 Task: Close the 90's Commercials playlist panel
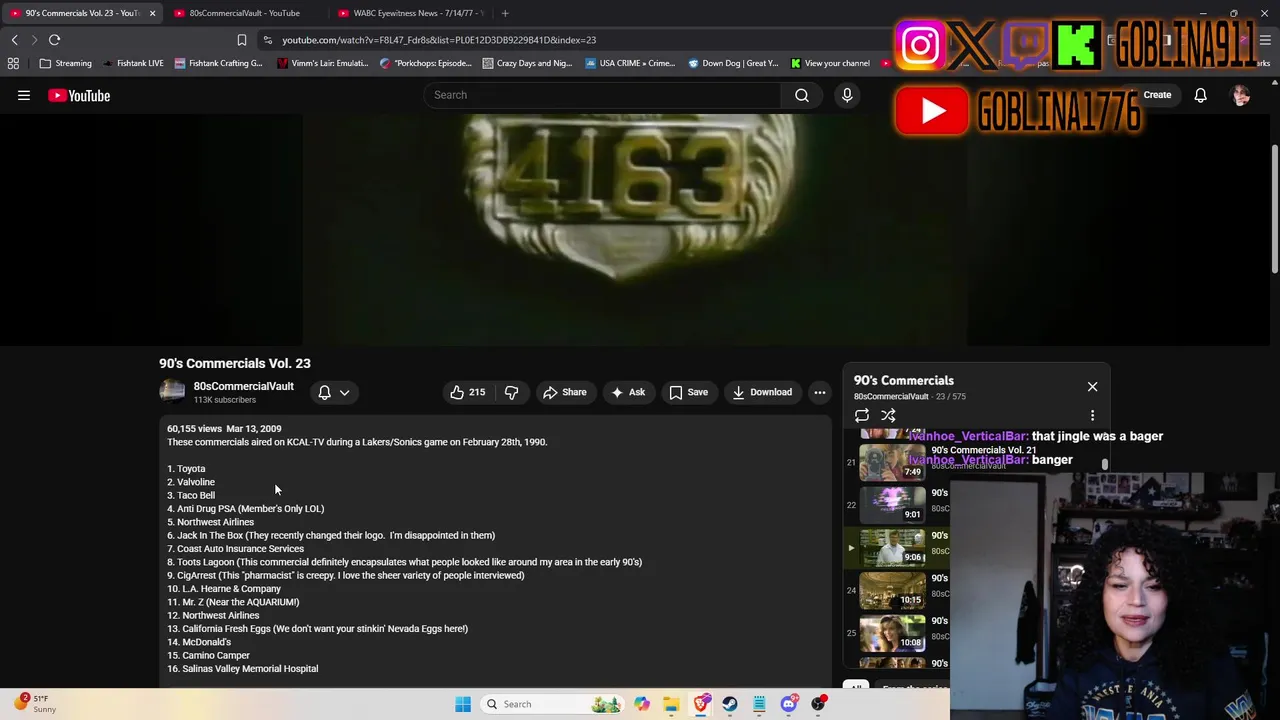(1092, 386)
